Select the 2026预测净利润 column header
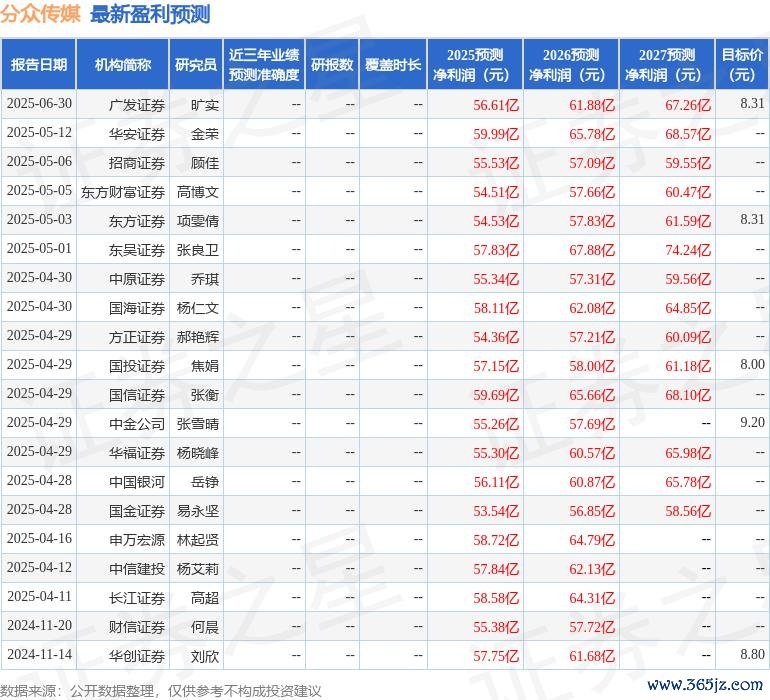 point(571,64)
